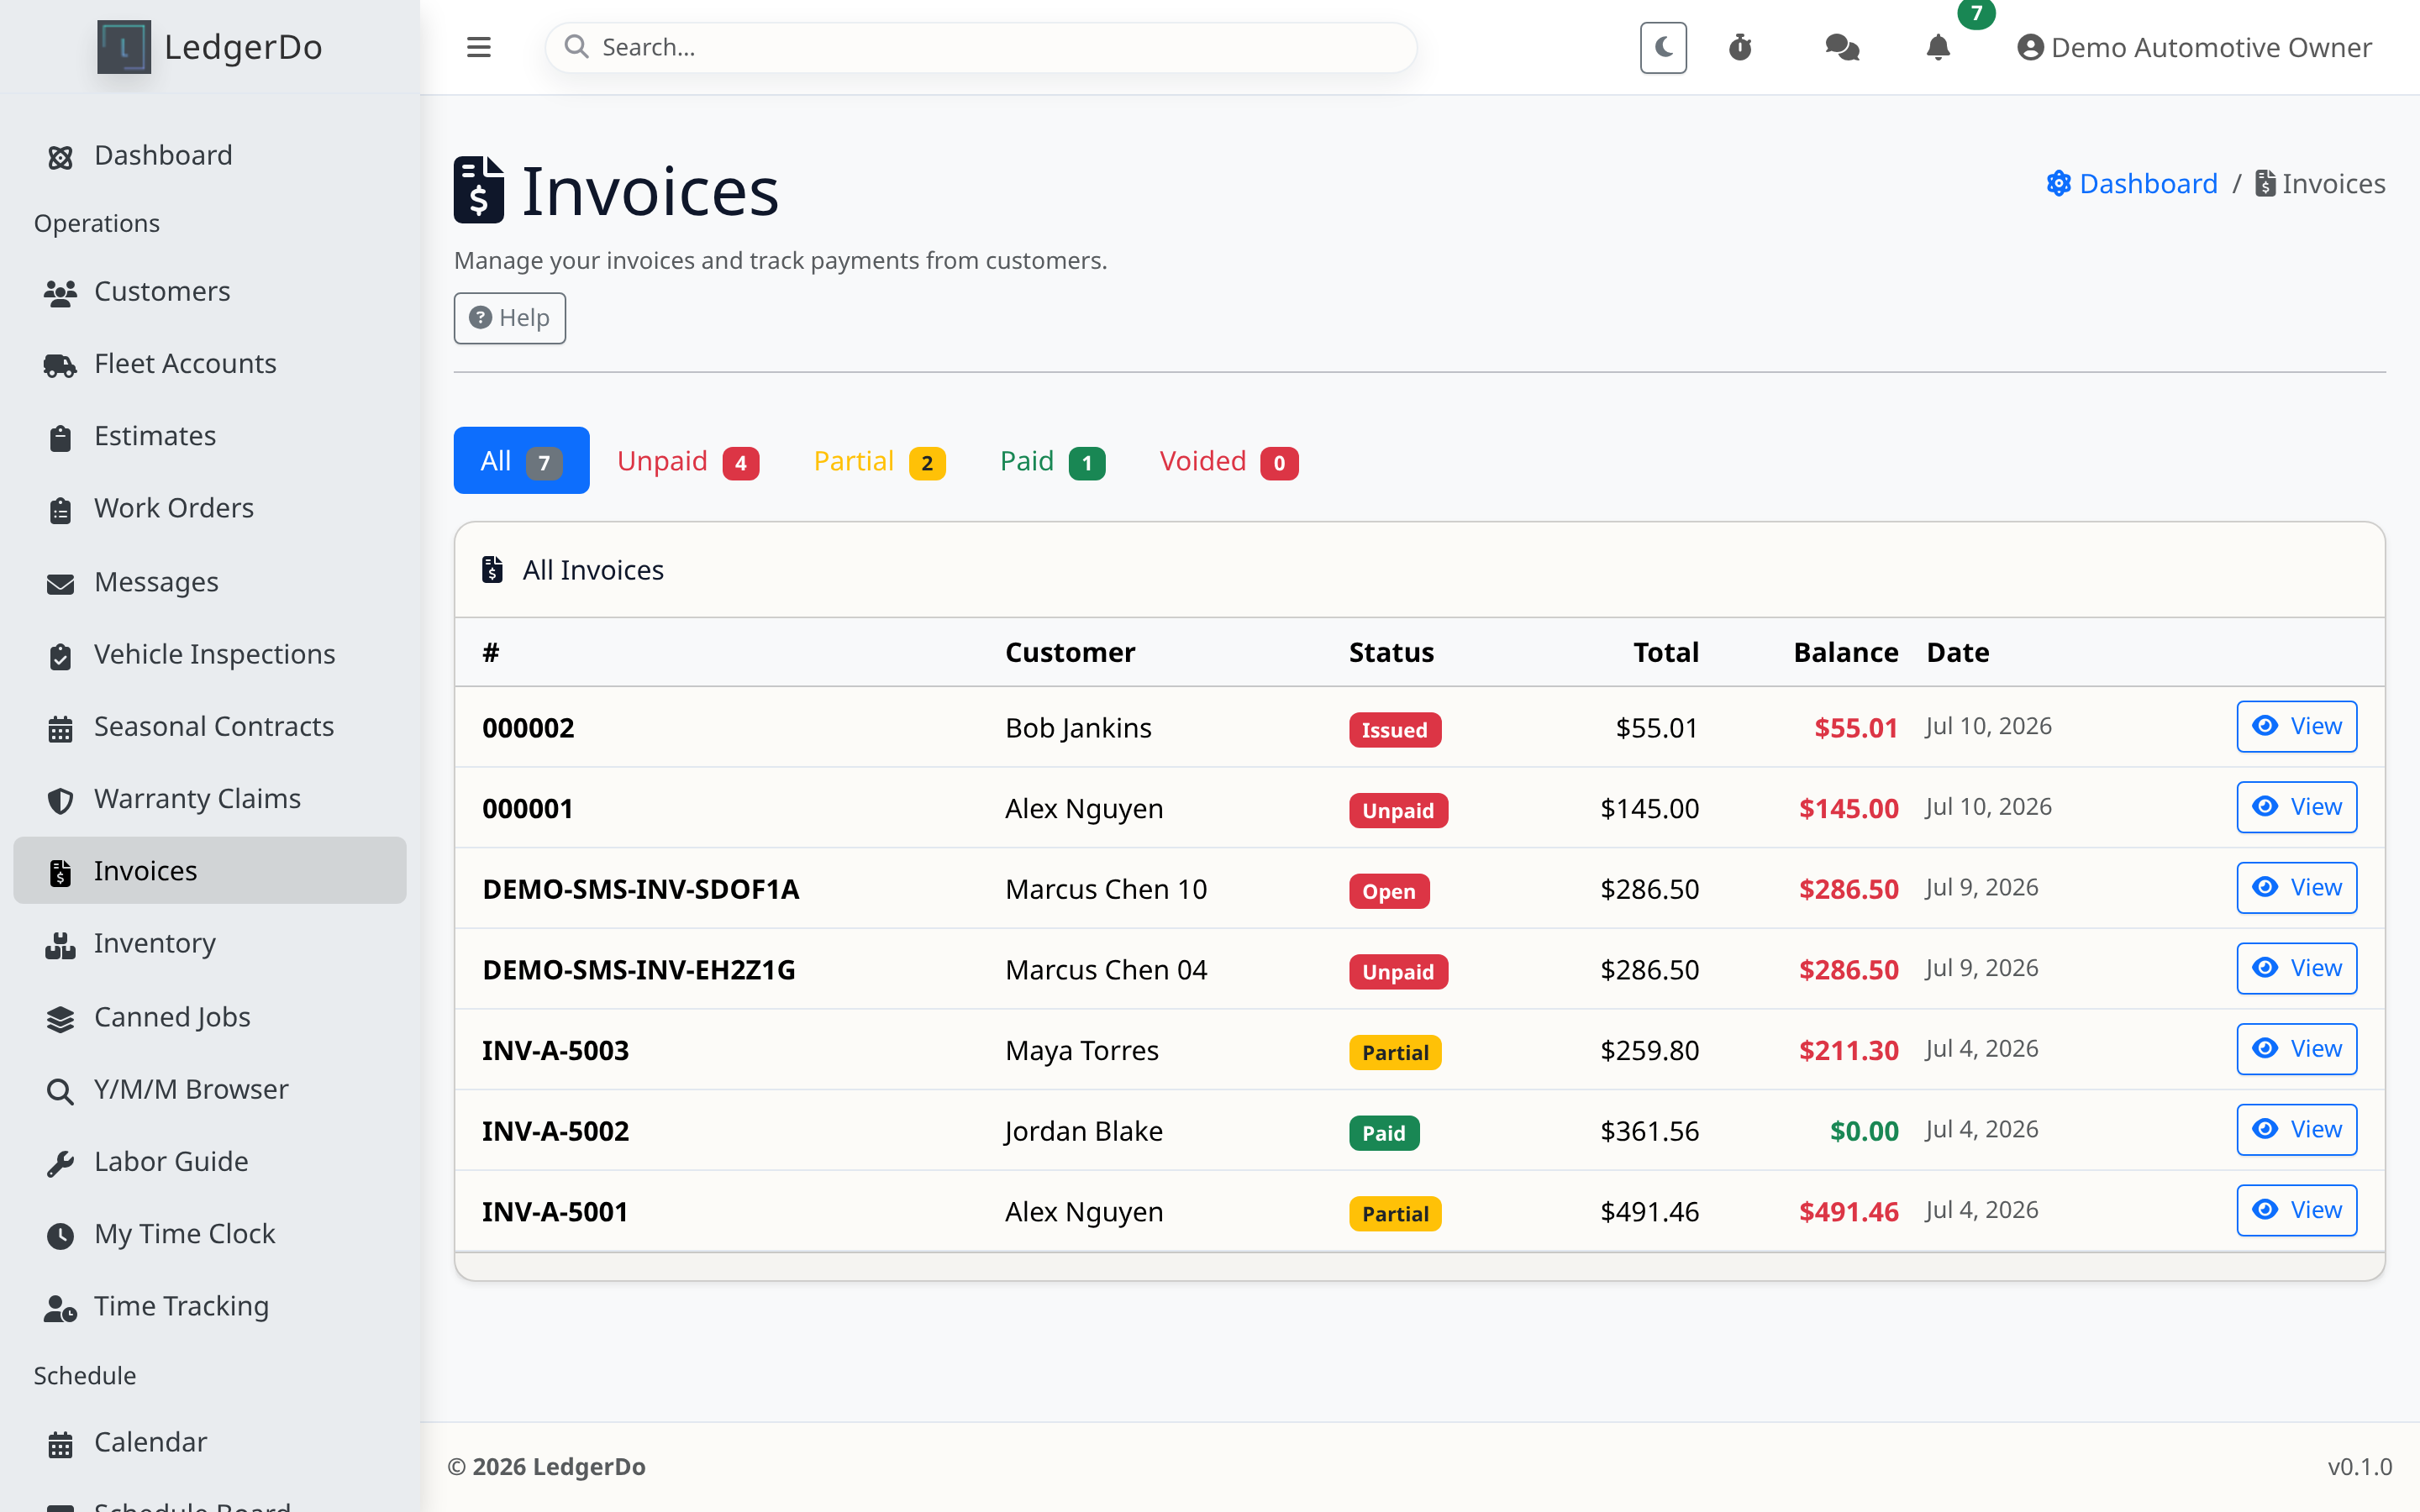The image size is (2420, 1512).
Task: Open the notifications bell
Action: [x=1938, y=47]
